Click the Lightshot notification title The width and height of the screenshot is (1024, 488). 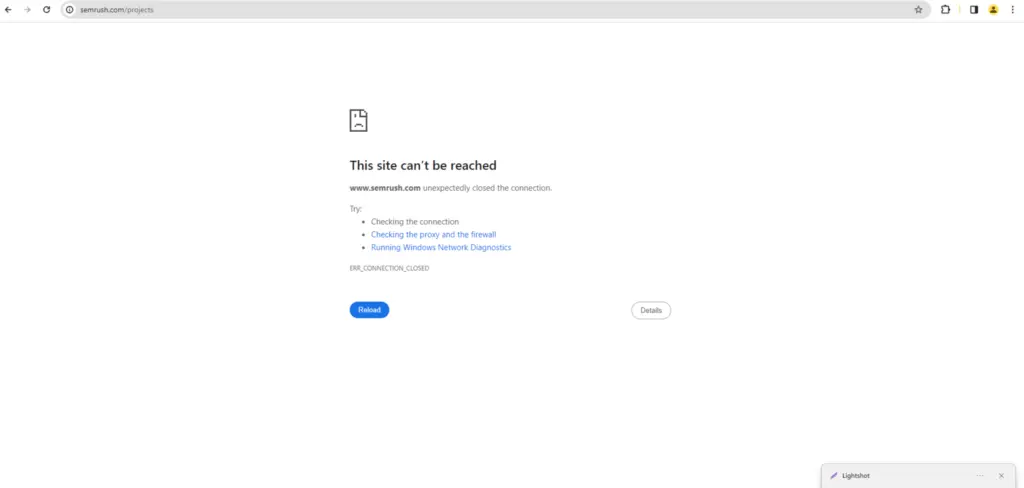[x=856, y=476]
